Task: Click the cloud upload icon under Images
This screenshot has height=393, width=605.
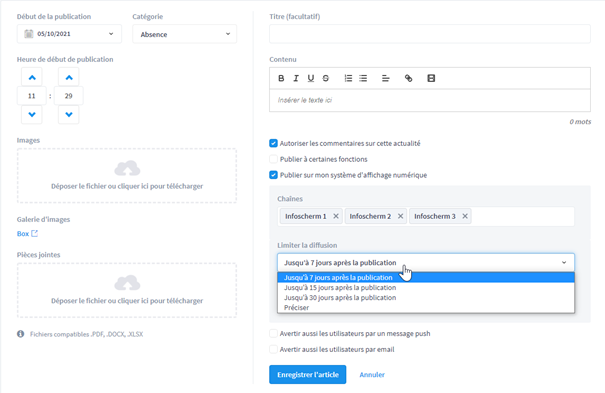Action: (127, 169)
